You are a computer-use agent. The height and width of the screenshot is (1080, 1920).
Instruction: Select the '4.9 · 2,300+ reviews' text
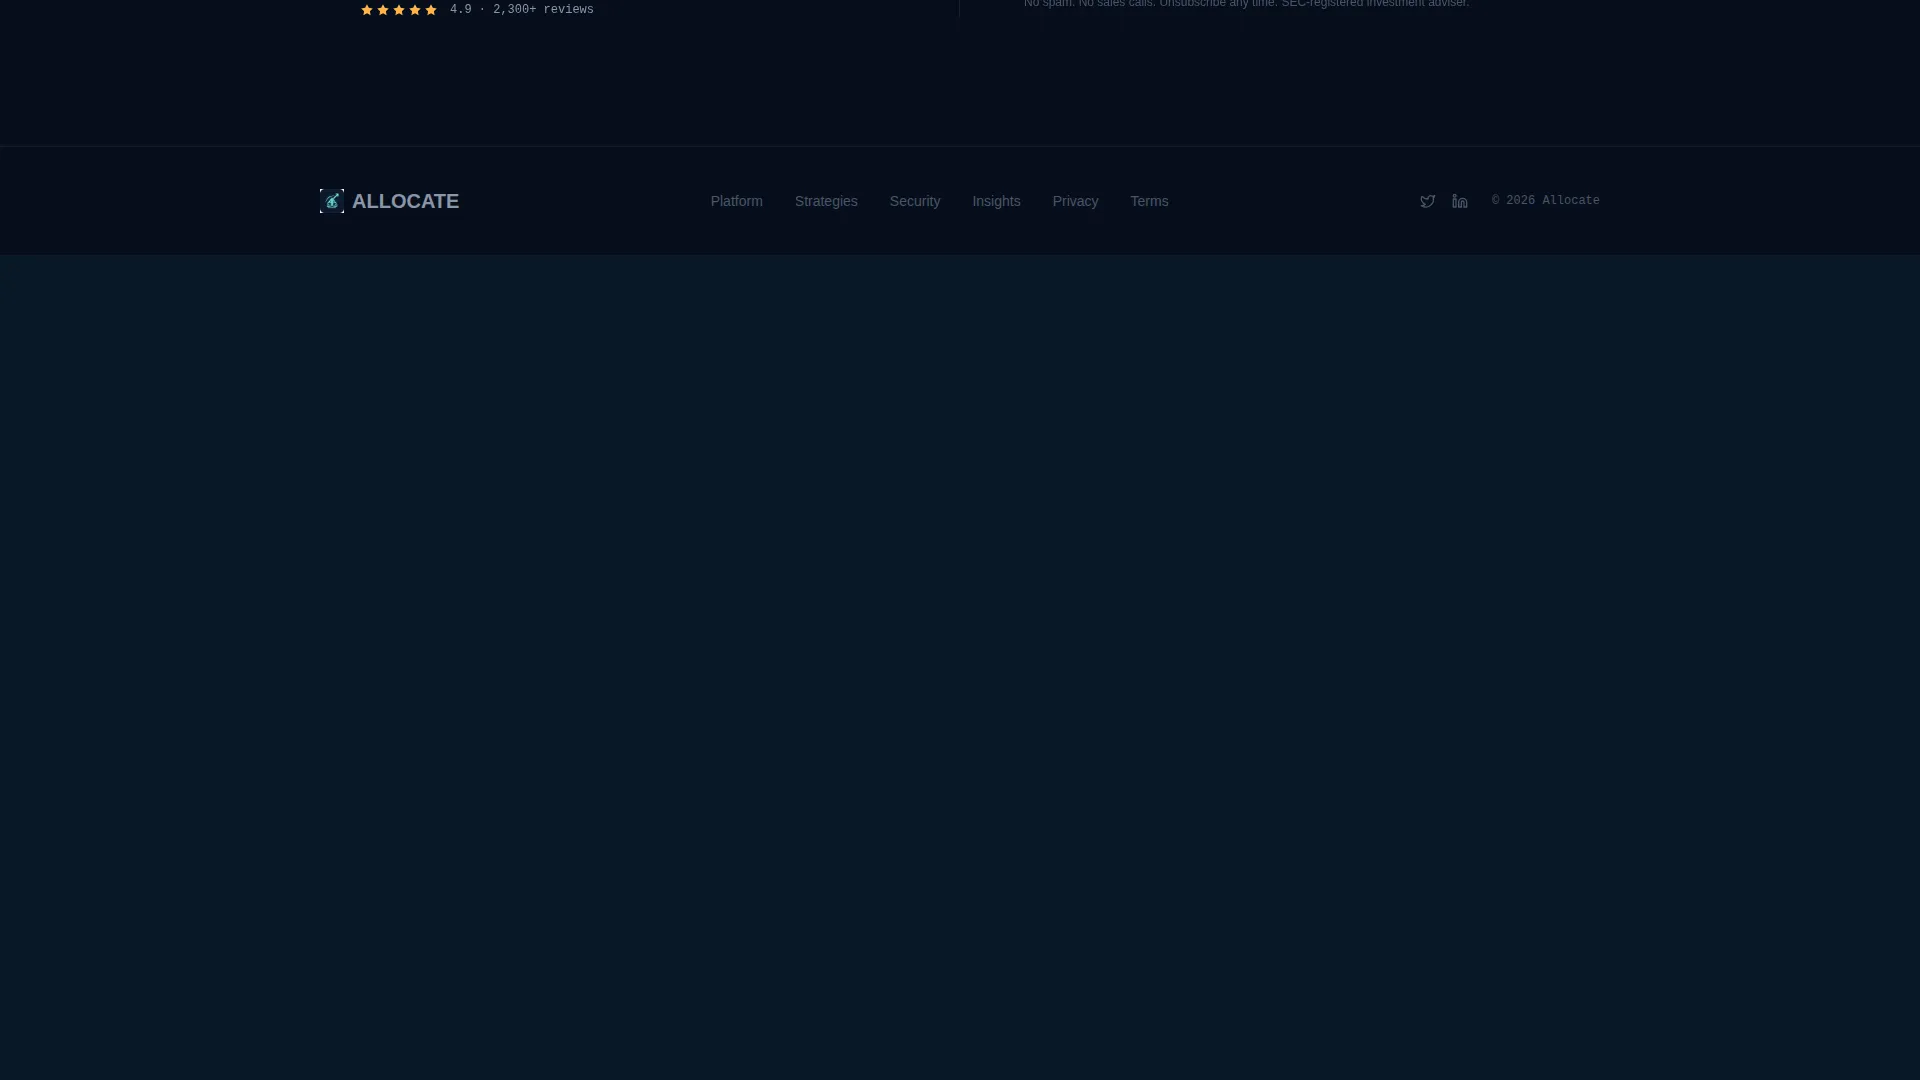[x=522, y=10]
